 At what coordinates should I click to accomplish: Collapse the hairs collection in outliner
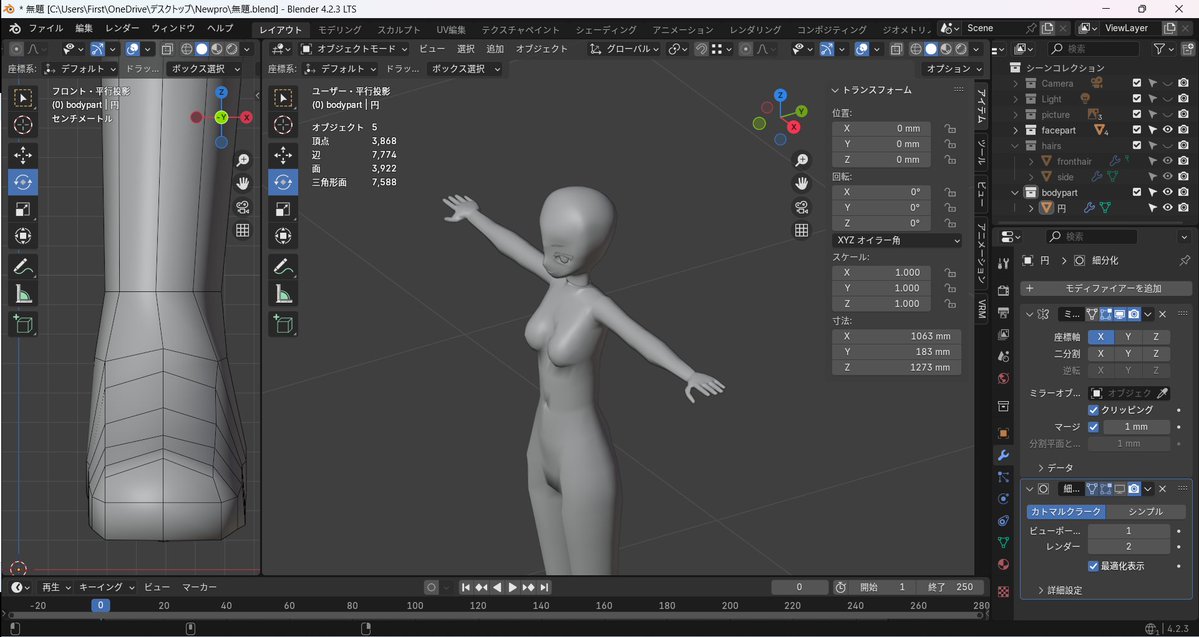coord(1015,145)
